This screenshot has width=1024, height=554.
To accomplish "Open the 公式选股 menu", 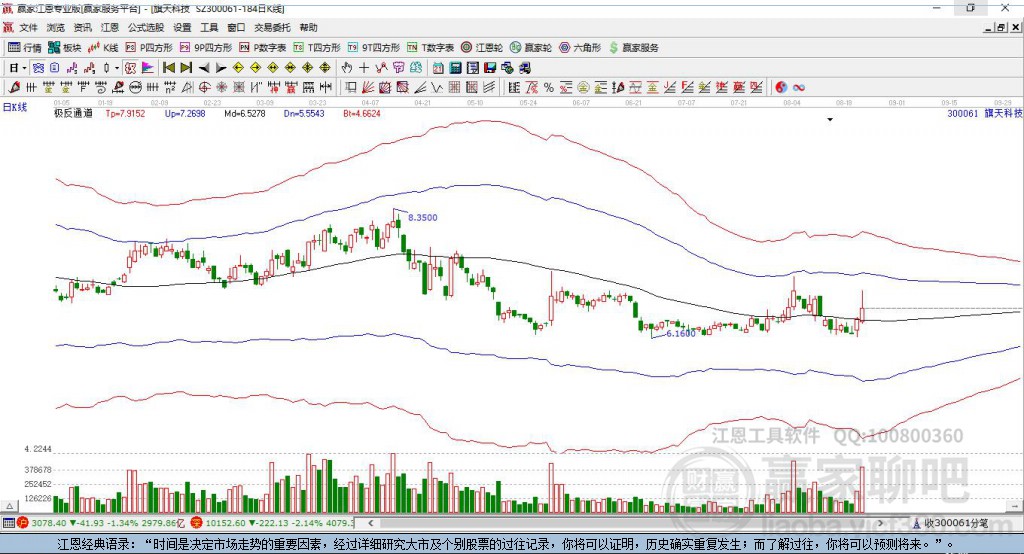I will click(x=146, y=27).
